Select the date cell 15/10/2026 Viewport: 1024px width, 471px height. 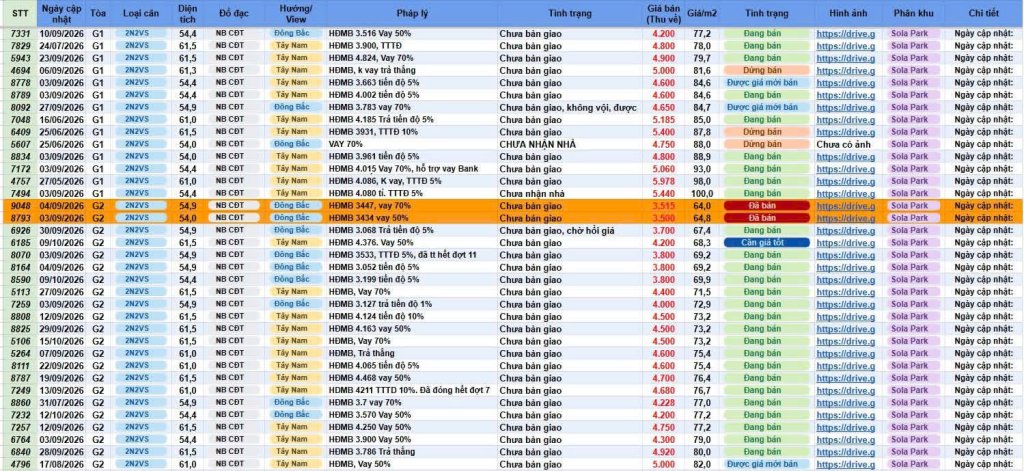[x=61, y=341]
